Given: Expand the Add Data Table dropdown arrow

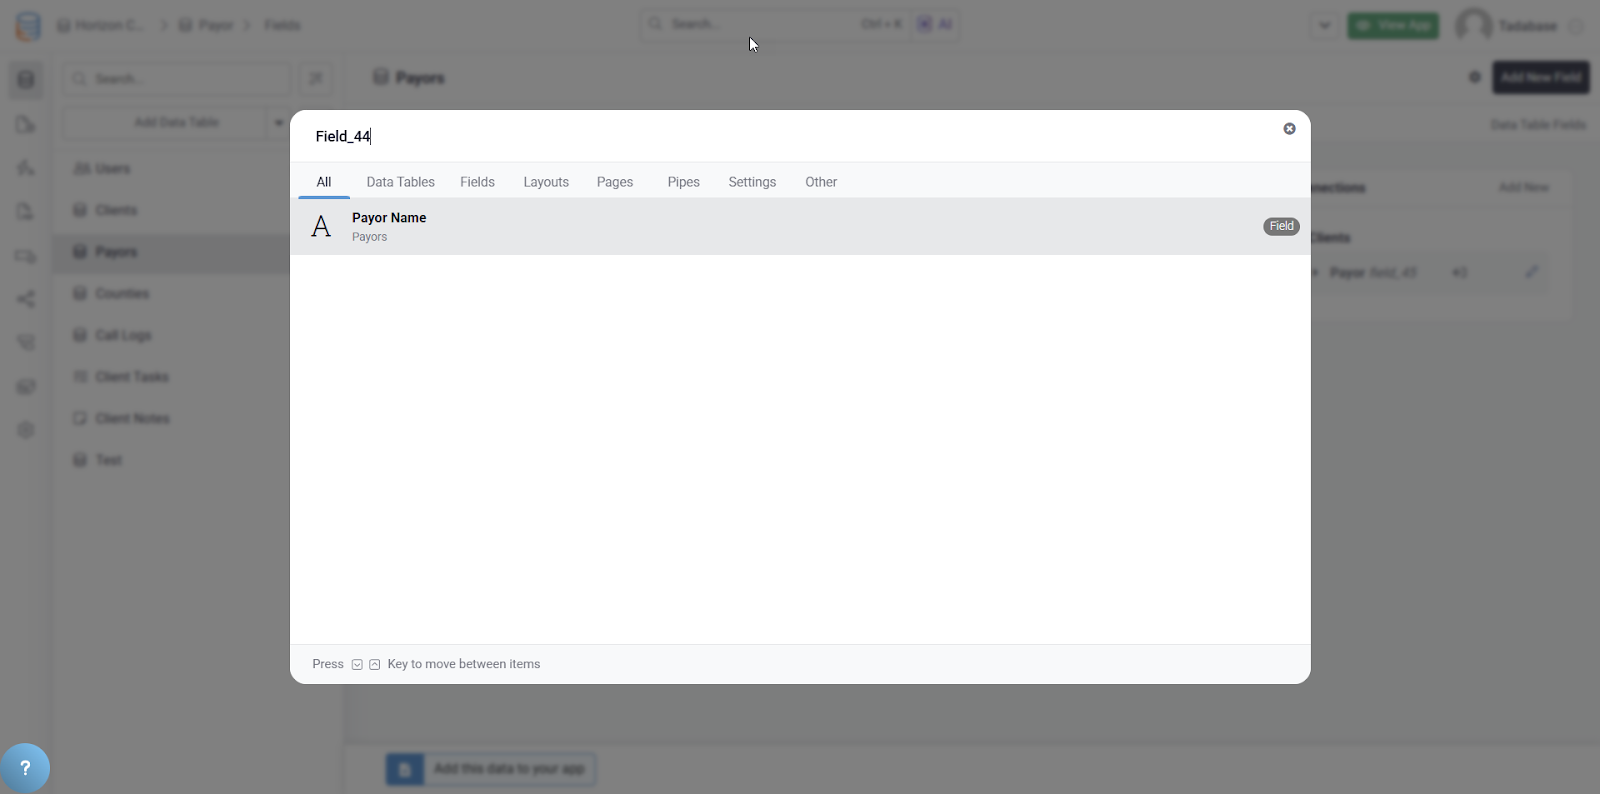Looking at the screenshot, I should 278,123.
